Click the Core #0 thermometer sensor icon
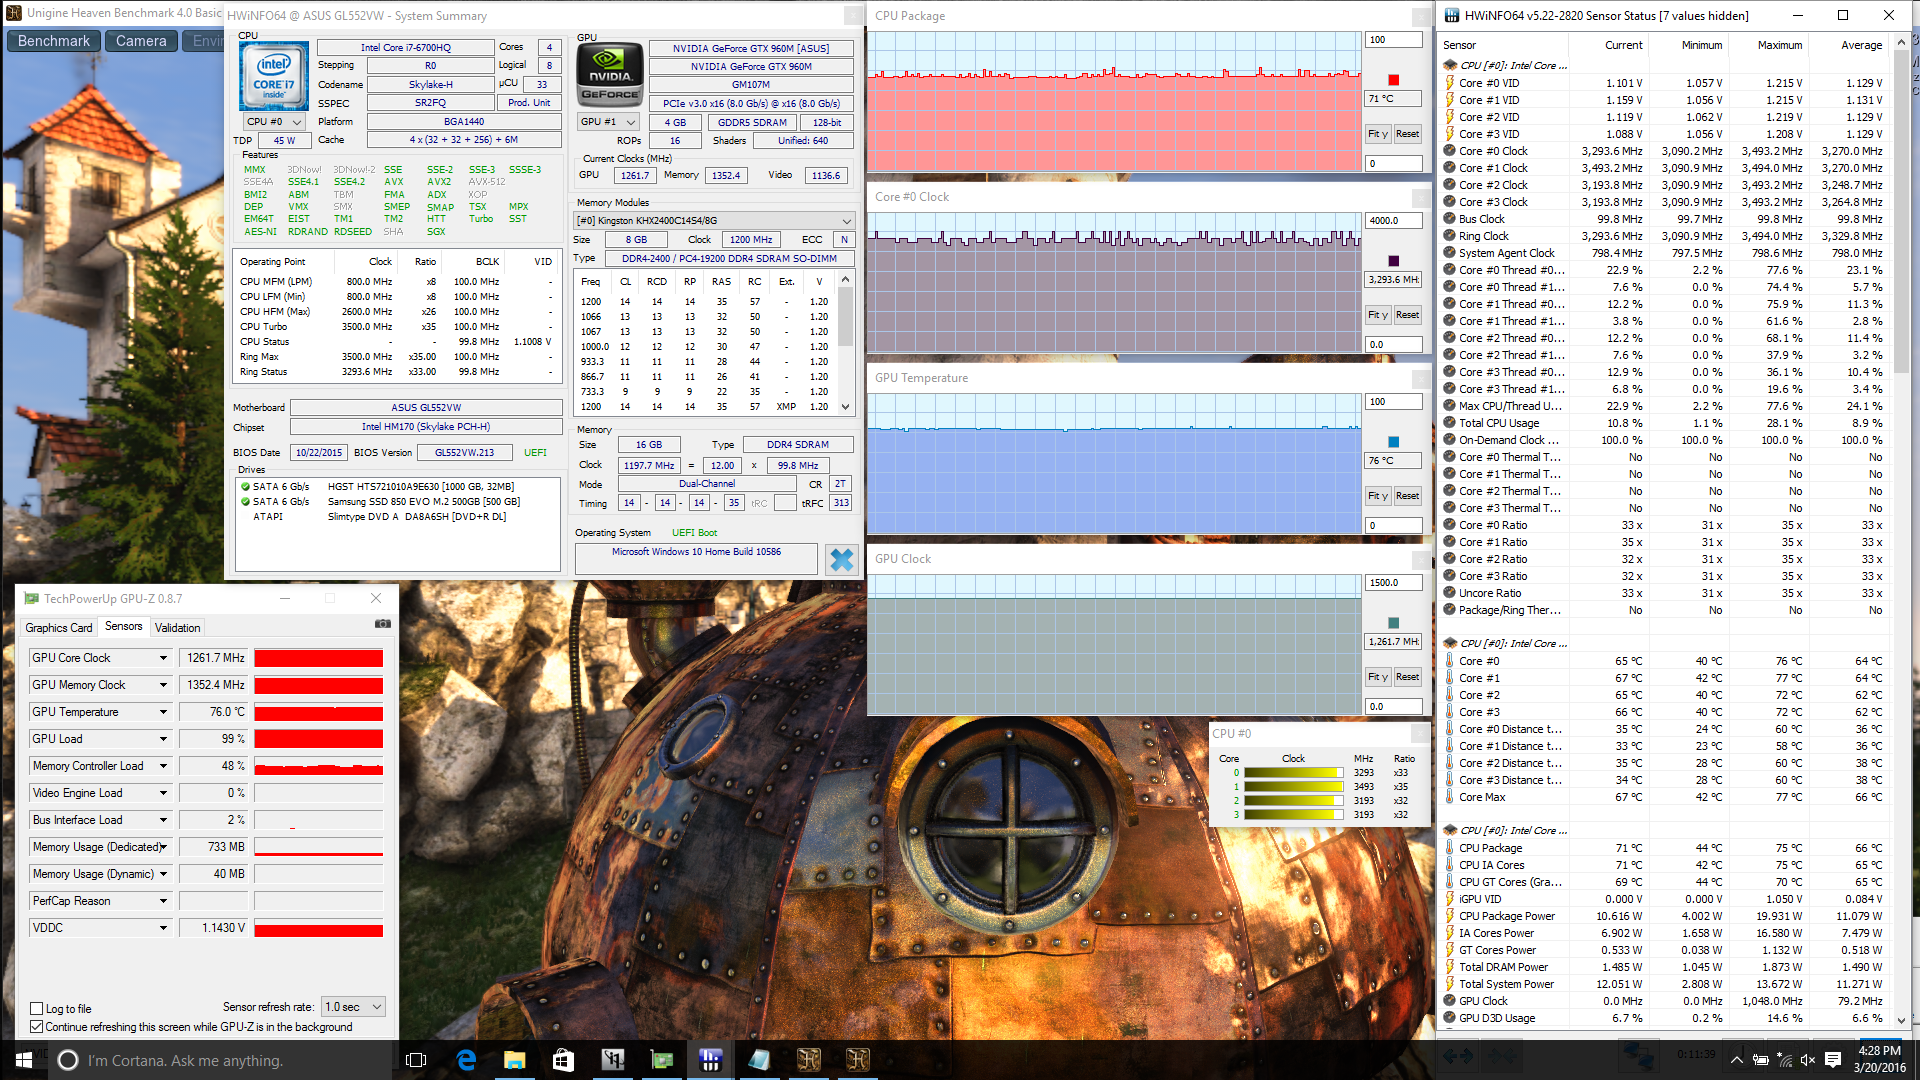Screen dimensions: 1920x1080 click(x=1450, y=661)
